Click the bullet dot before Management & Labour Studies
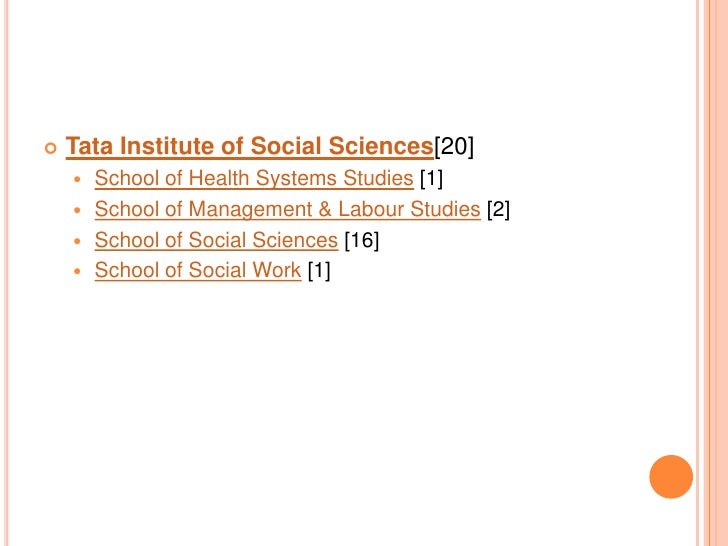The image size is (728, 546). (x=77, y=210)
